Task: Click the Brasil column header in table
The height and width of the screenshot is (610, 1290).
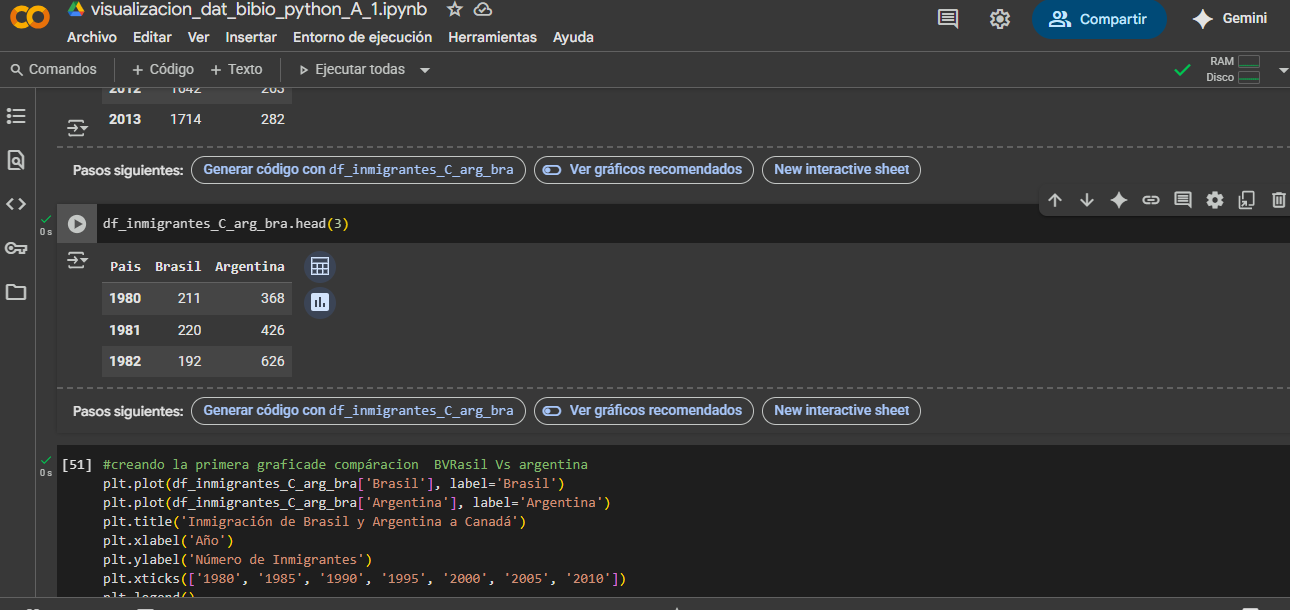Action: coord(178,266)
